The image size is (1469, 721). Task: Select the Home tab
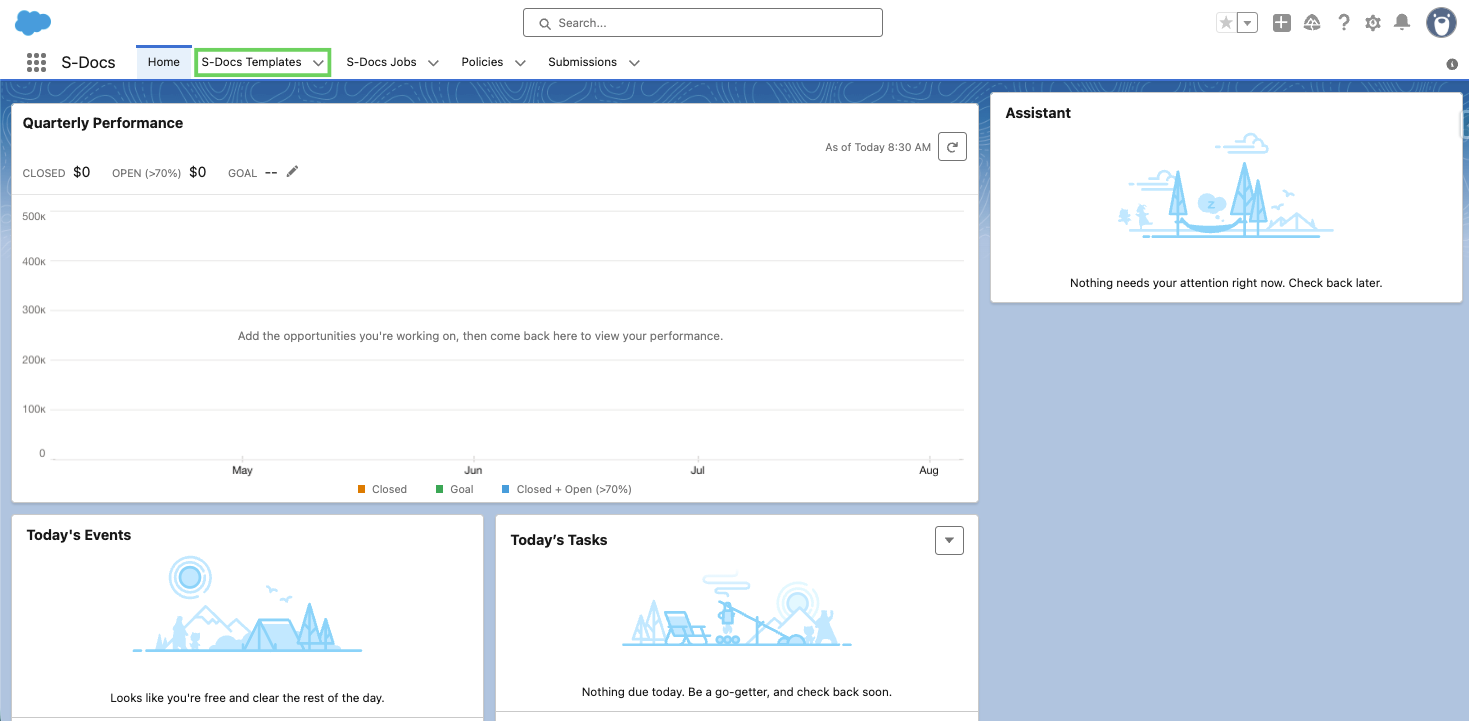tap(164, 62)
